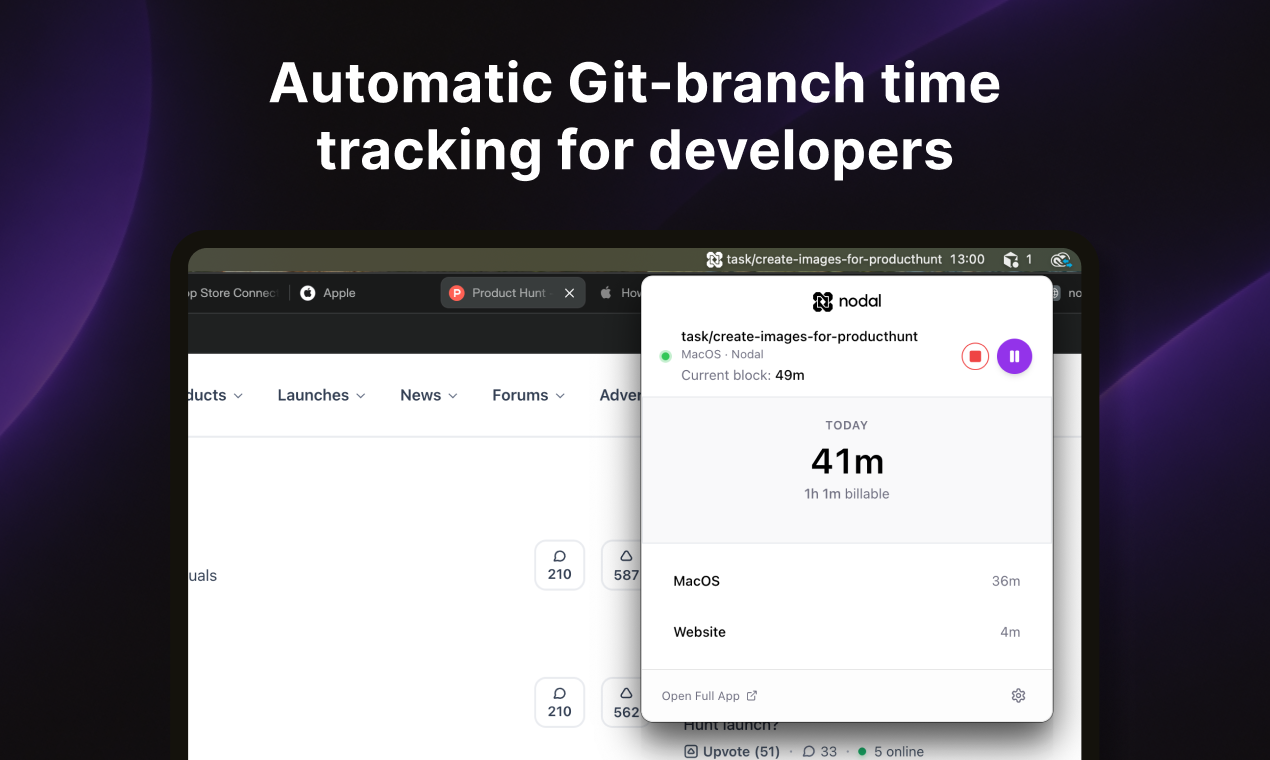
Task: Click the Product Hunt tab favicon
Action: pyautogui.click(x=457, y=293)
